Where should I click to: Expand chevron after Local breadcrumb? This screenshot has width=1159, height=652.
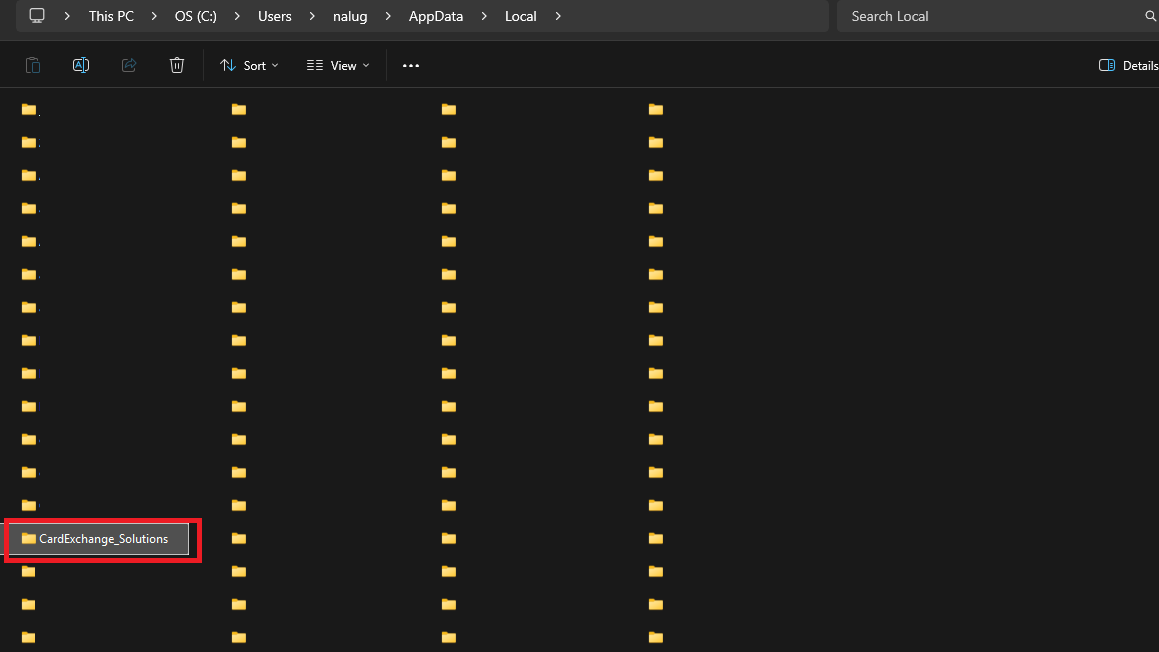point(558,16)
